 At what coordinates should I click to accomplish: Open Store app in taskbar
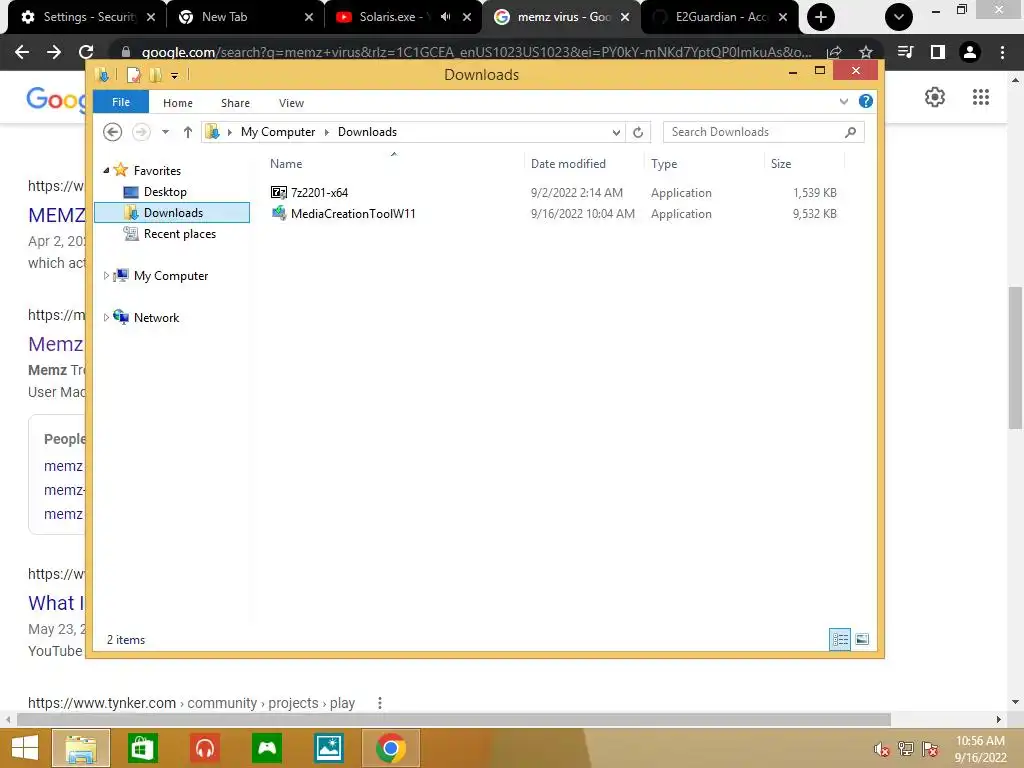click(142, 748)
